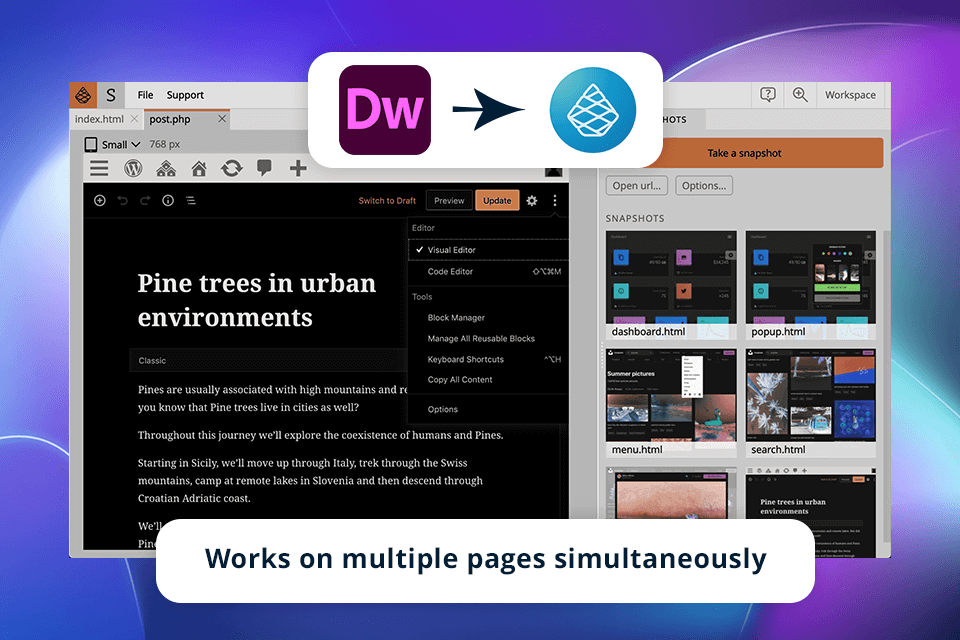Switch to the index.html tab
Image resolution: width=960 pixels, height=640 pixels.
click(99, 119)
